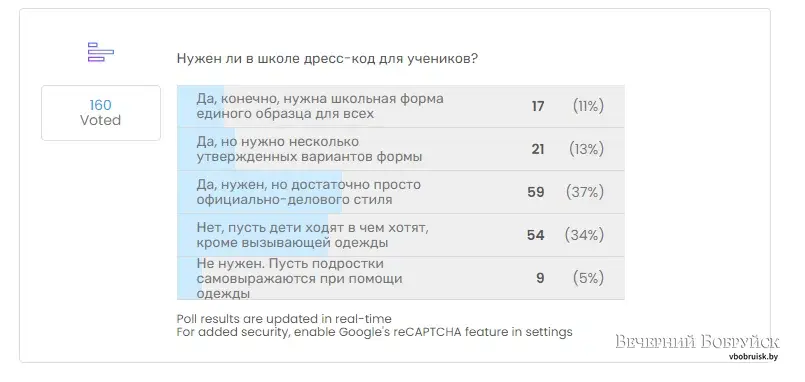Click the 34% percentage label
Screen dimensions: 805x382
pyautogui.click(x=584, y=235)
